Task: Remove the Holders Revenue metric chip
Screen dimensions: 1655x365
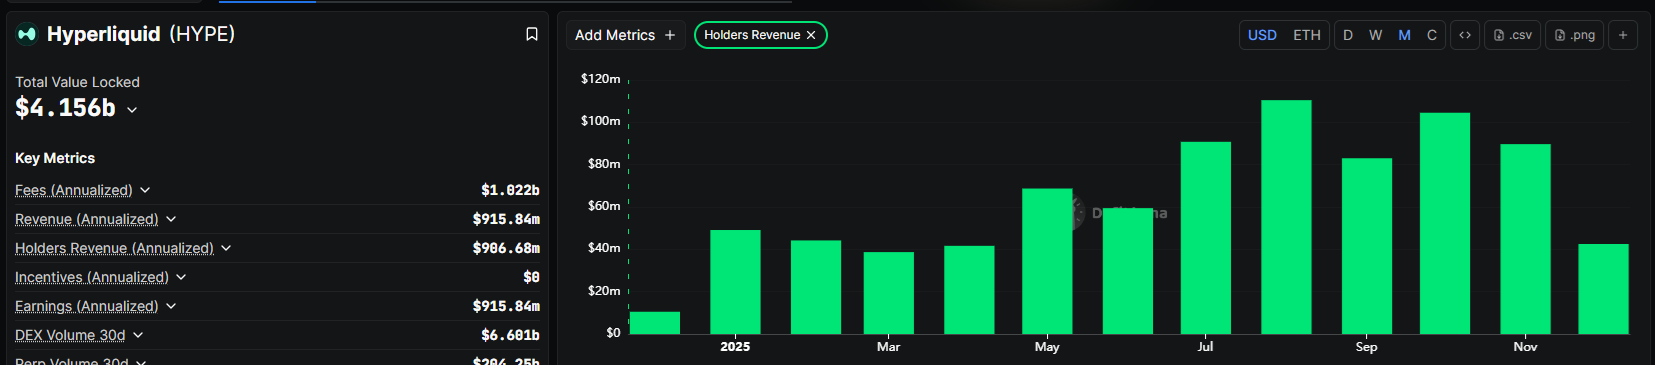Action: (811, 35)
